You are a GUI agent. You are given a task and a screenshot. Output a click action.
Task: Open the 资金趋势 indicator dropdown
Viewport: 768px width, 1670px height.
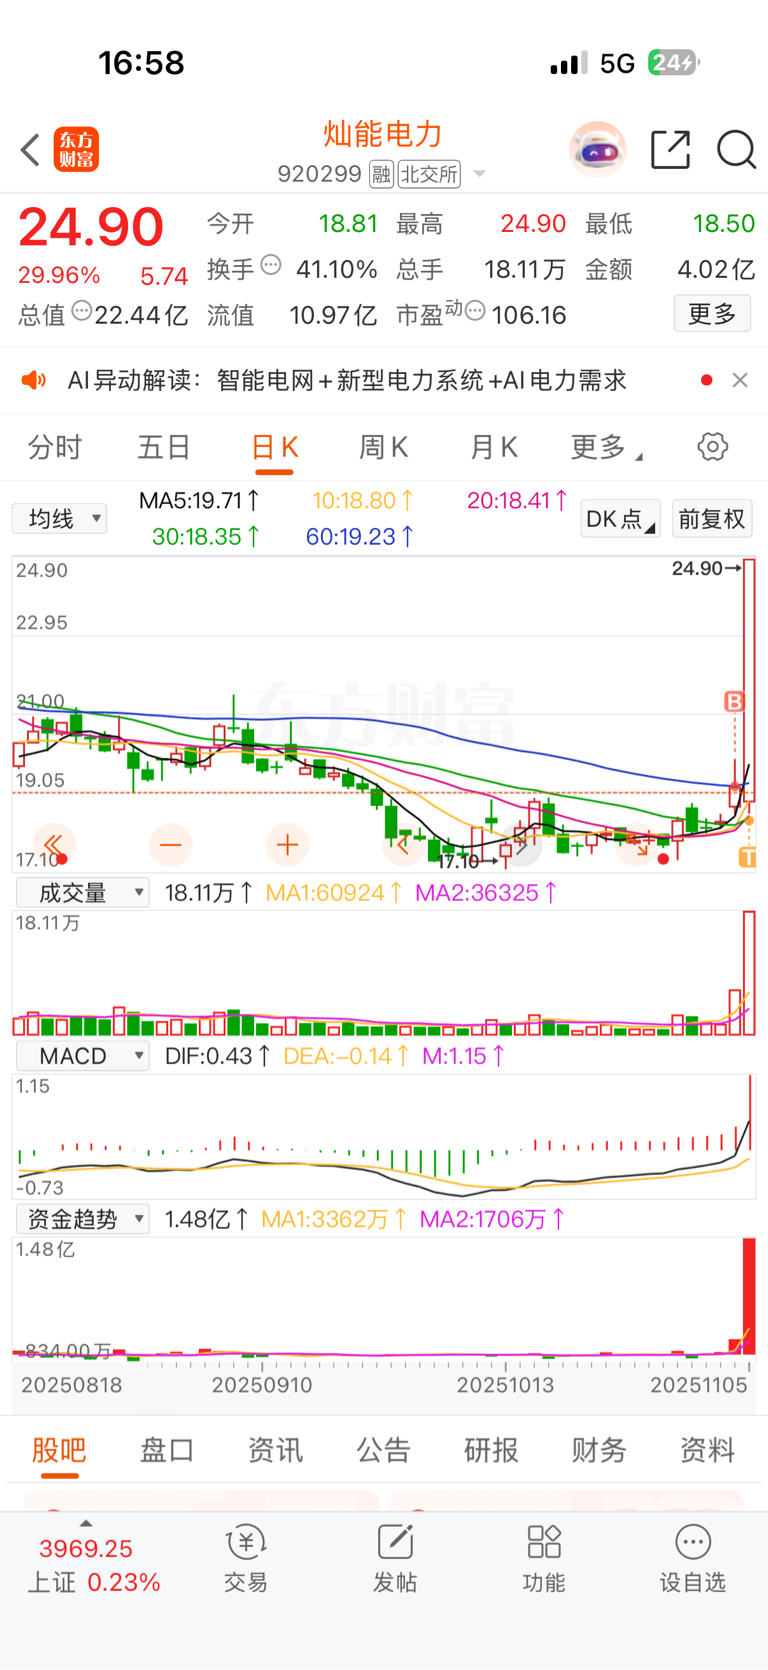(x=82, y=1219)
